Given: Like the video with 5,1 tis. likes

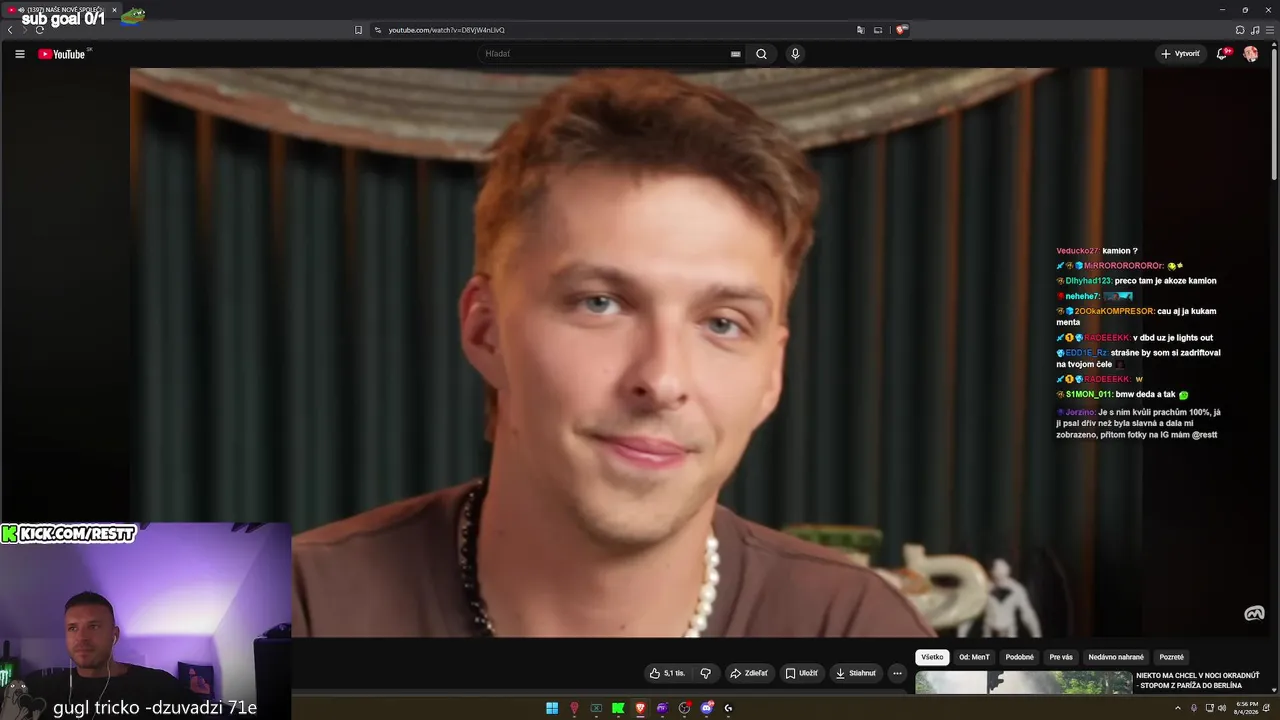Looking at the screenshot, I should [x=667, y=673].
